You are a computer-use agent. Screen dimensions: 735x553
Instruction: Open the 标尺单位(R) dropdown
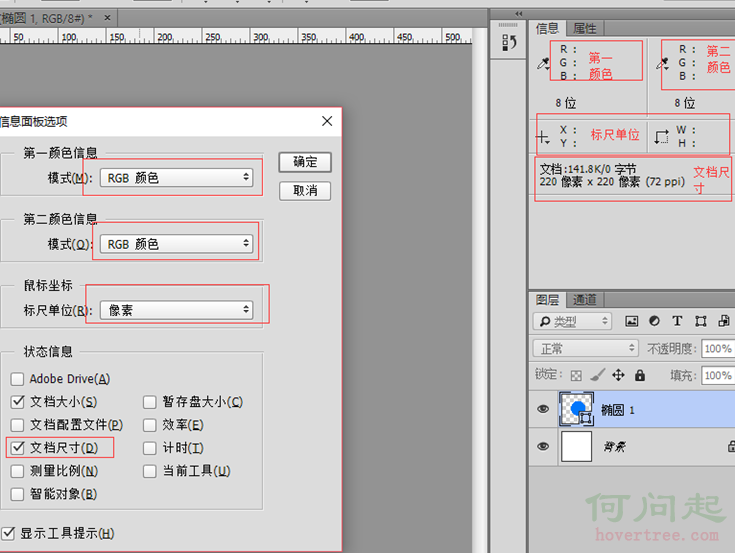[177, 310]
